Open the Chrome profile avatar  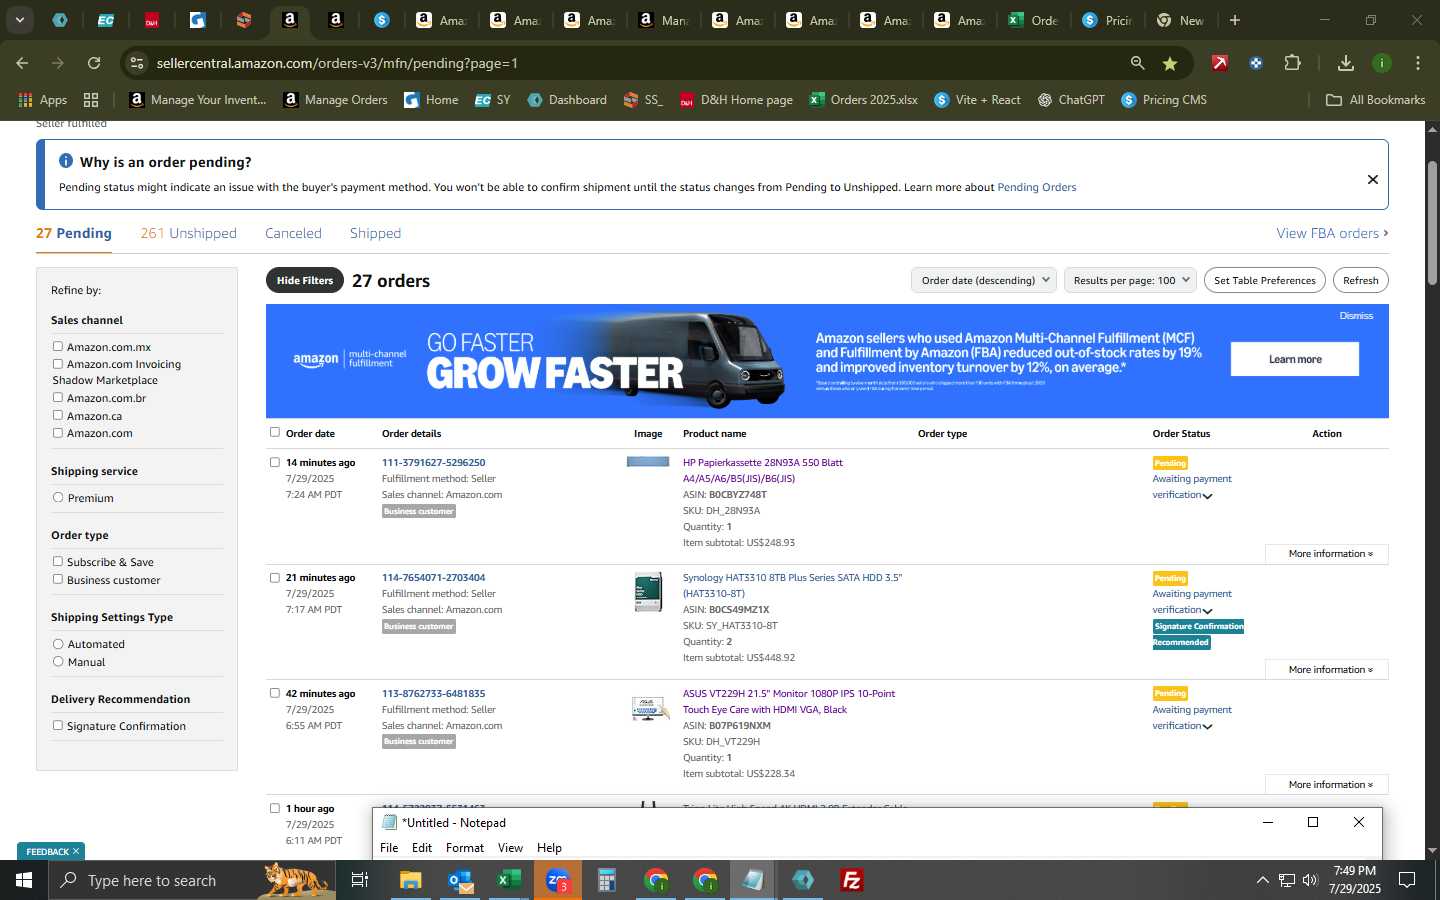click(x=1382, y=63)
